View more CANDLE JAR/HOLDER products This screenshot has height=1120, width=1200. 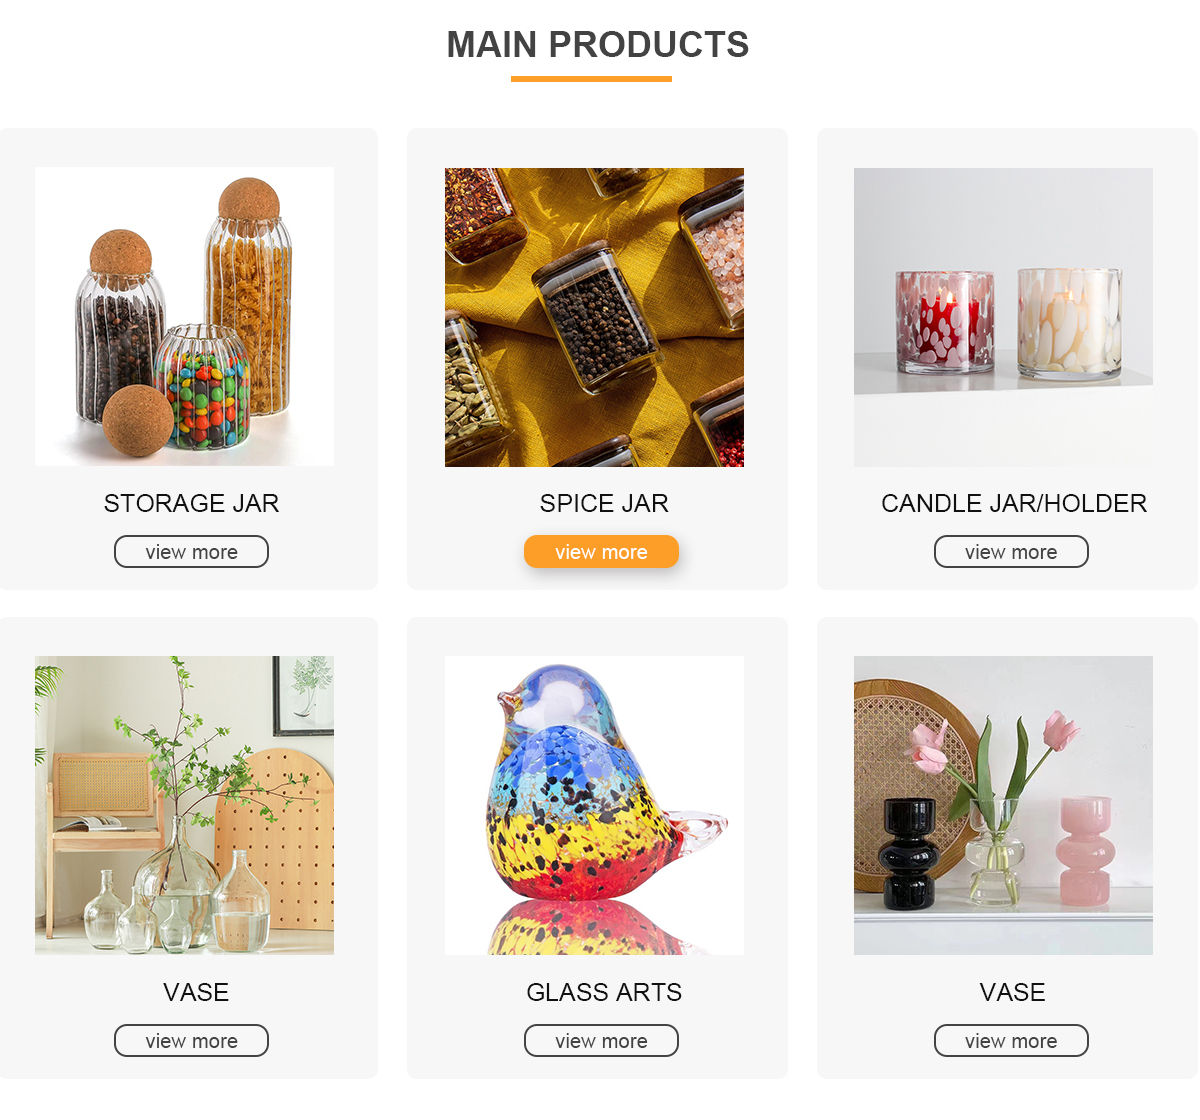point(1011,552)
